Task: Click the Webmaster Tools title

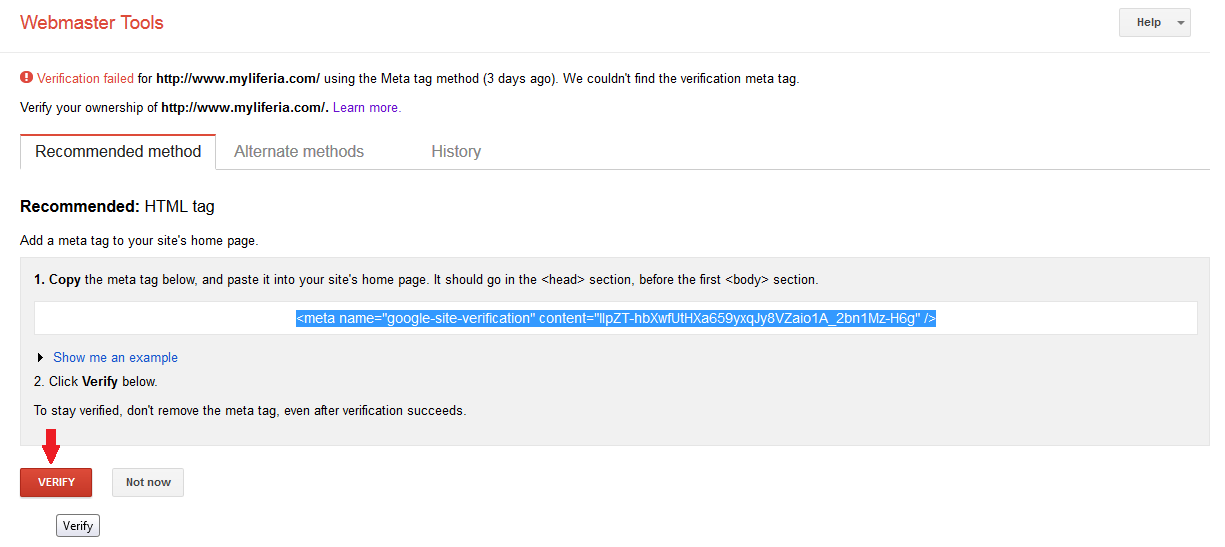Action: pyautogui.click(x=92, y=22)
